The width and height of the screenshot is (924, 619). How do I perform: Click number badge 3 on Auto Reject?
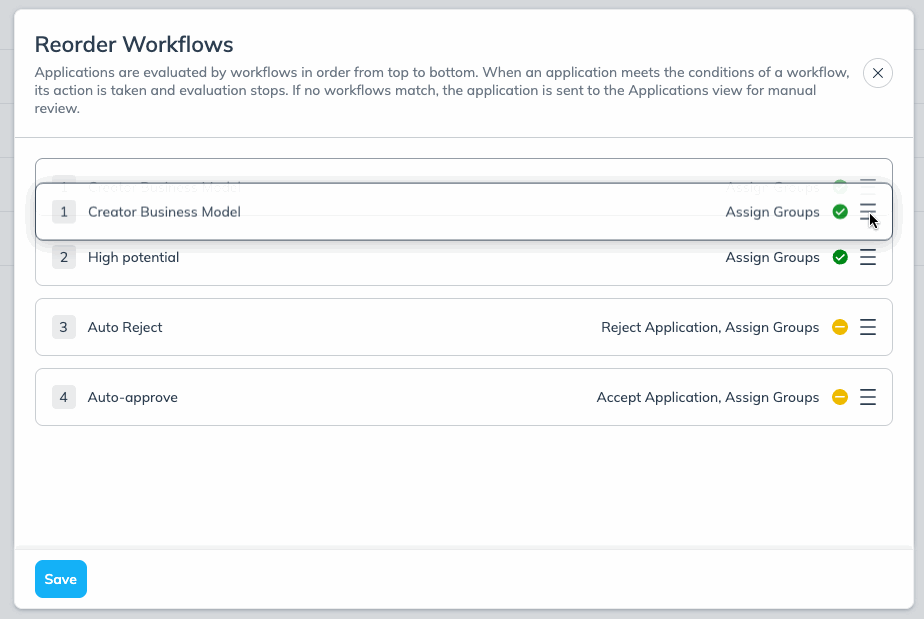pos(64,327)
